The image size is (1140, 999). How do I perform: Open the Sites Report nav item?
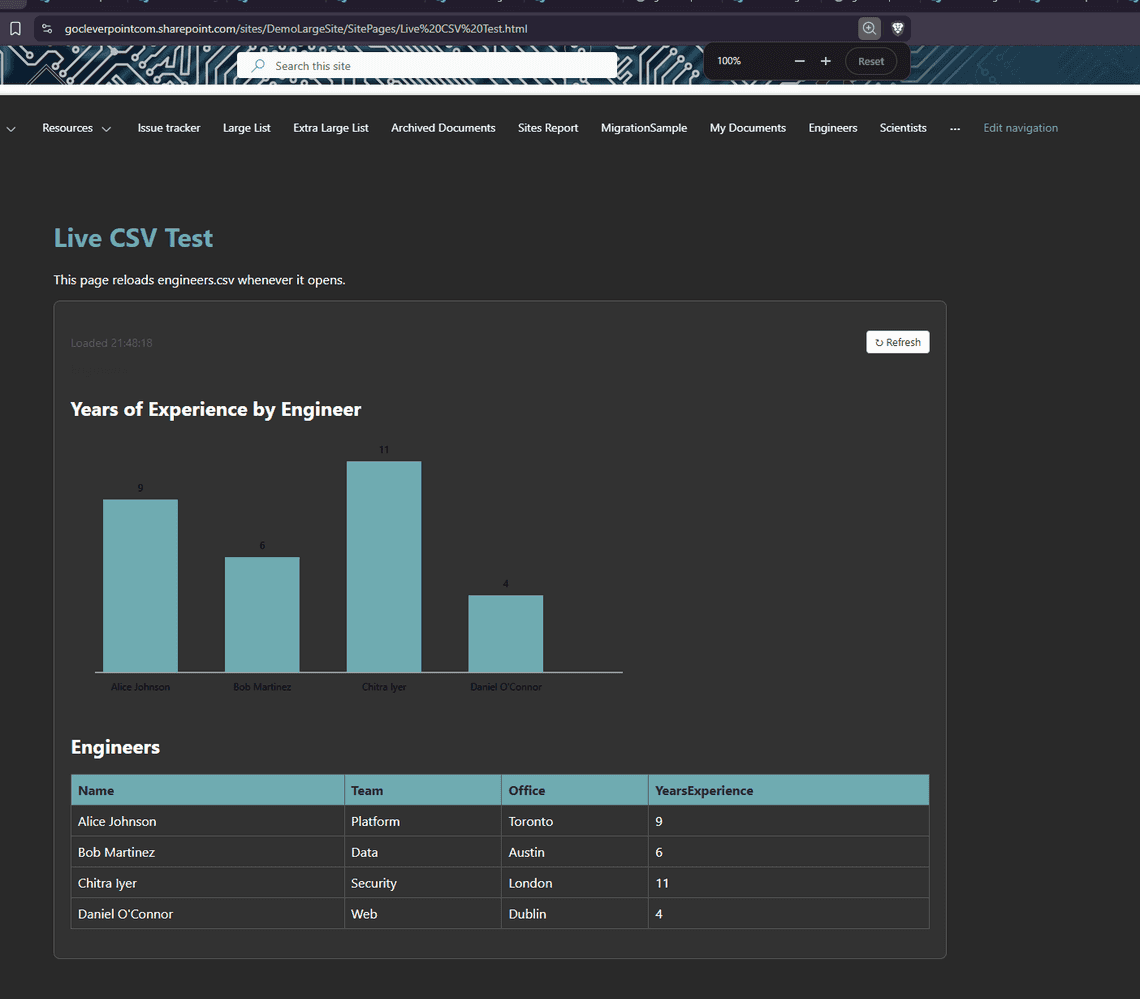tap(548, 128)
